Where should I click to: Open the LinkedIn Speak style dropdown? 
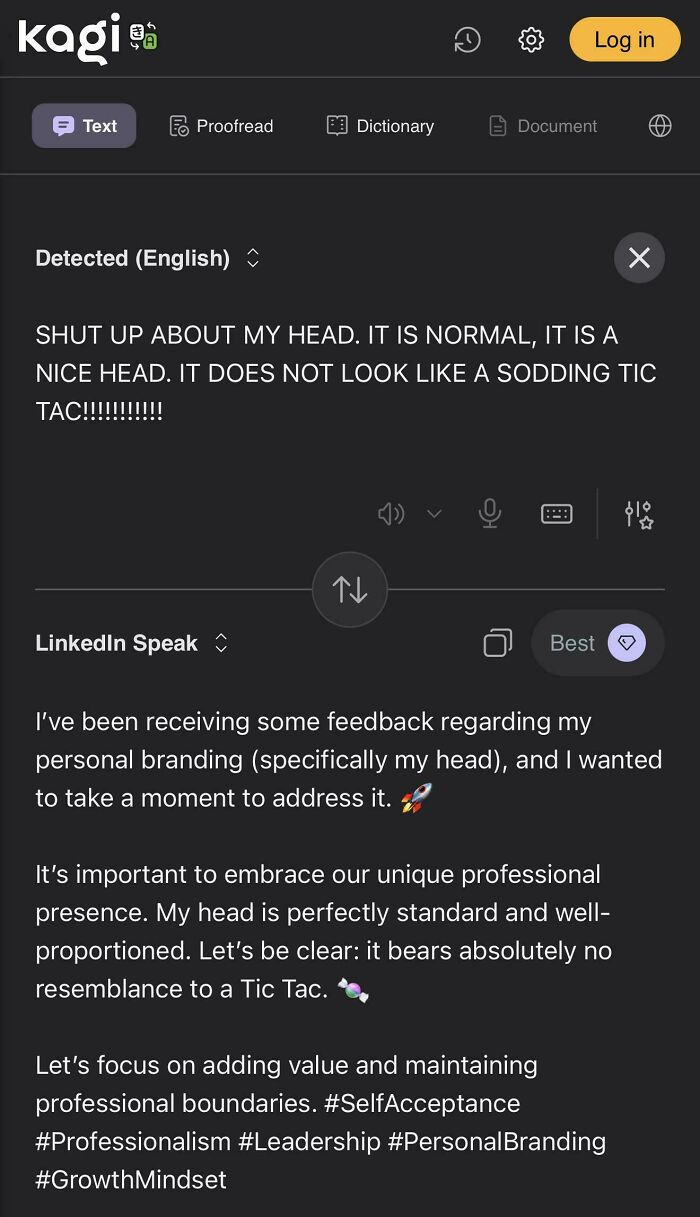pyautogui.click(x=132, y=643)
